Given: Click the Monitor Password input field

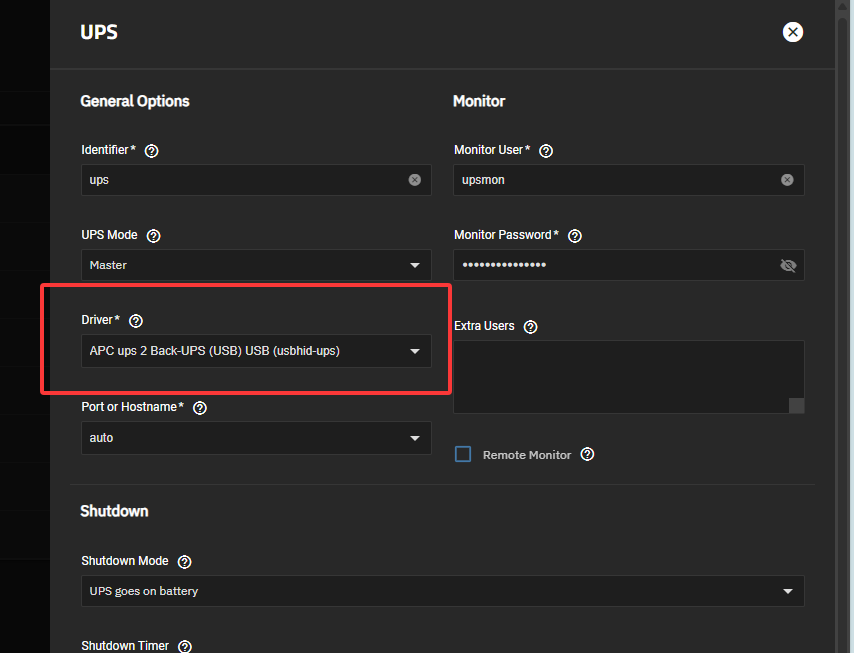Looking at the screenshot, I should click(610, 265).
